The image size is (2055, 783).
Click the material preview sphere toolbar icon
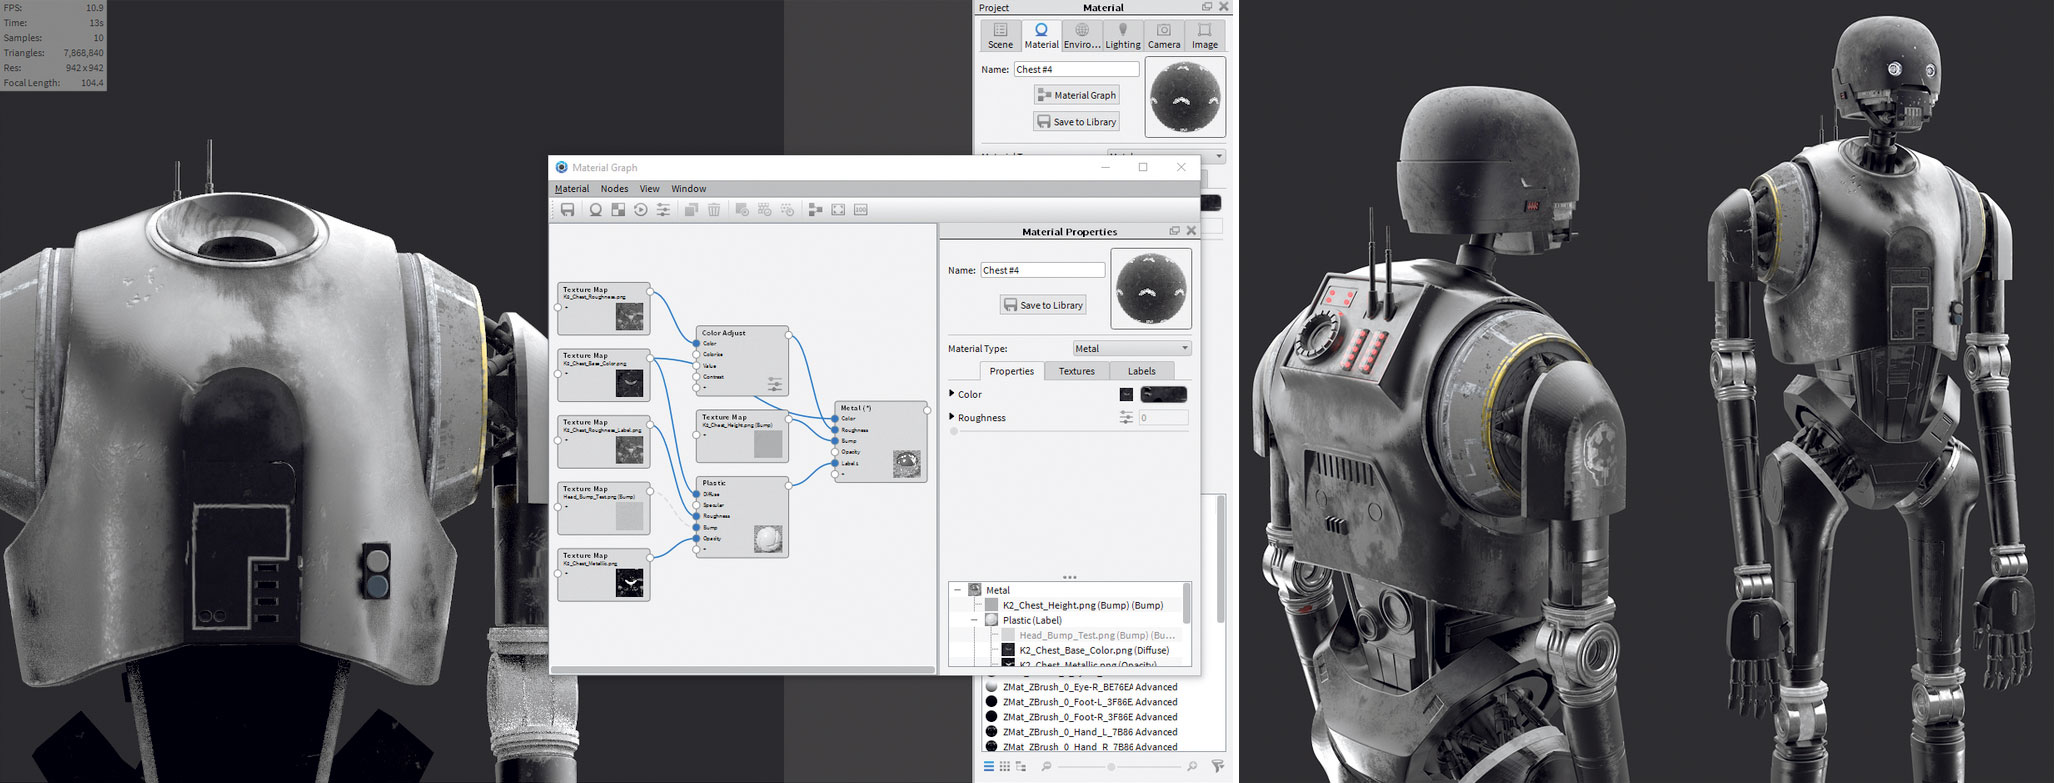click(595, 210)
